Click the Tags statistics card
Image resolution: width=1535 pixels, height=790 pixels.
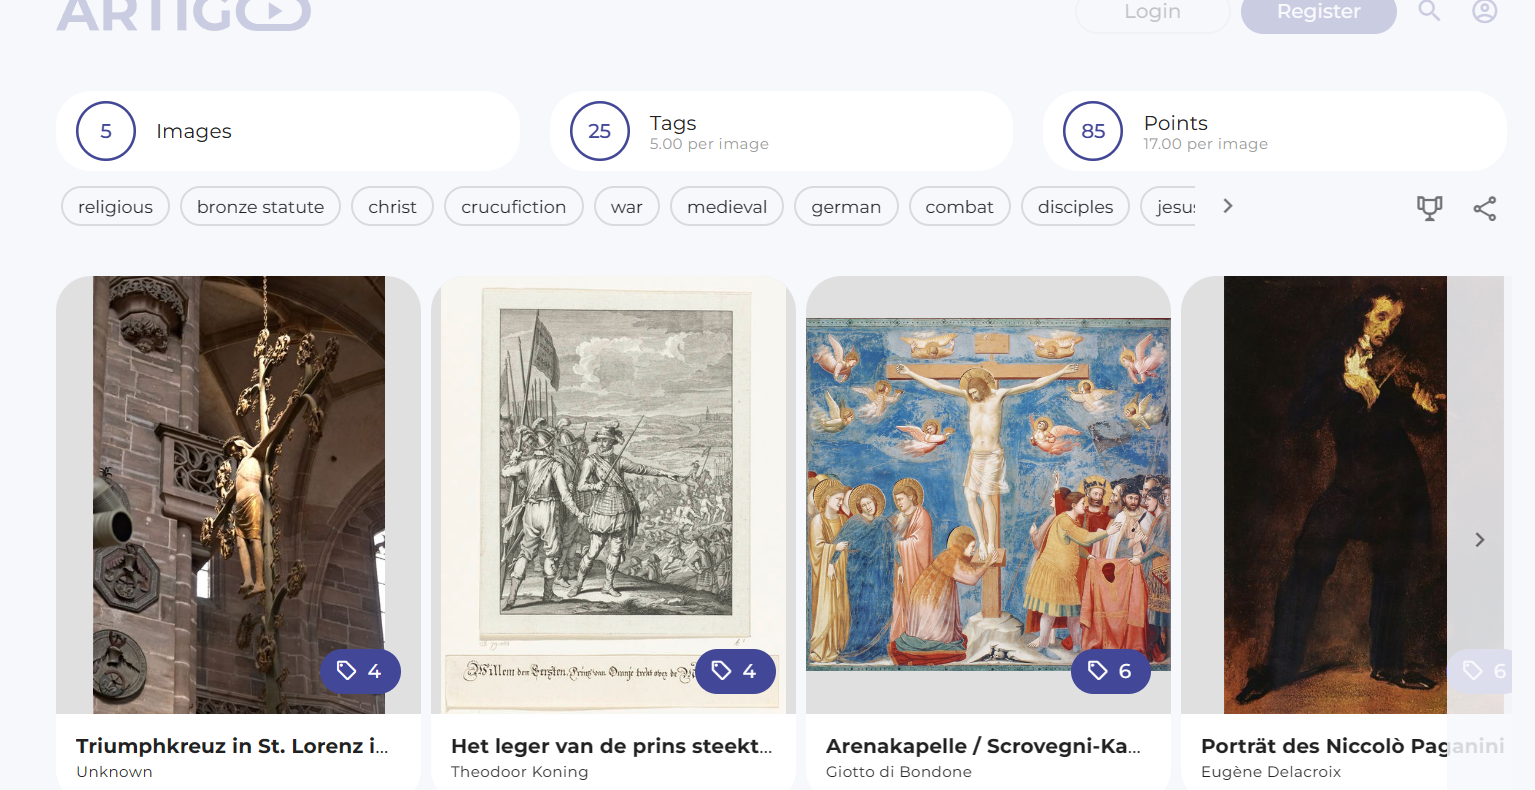coord(781,131)
